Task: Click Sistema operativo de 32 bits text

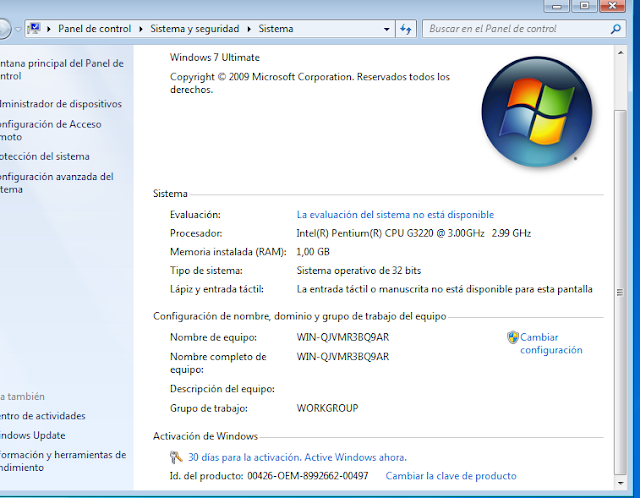Action: 359,271
